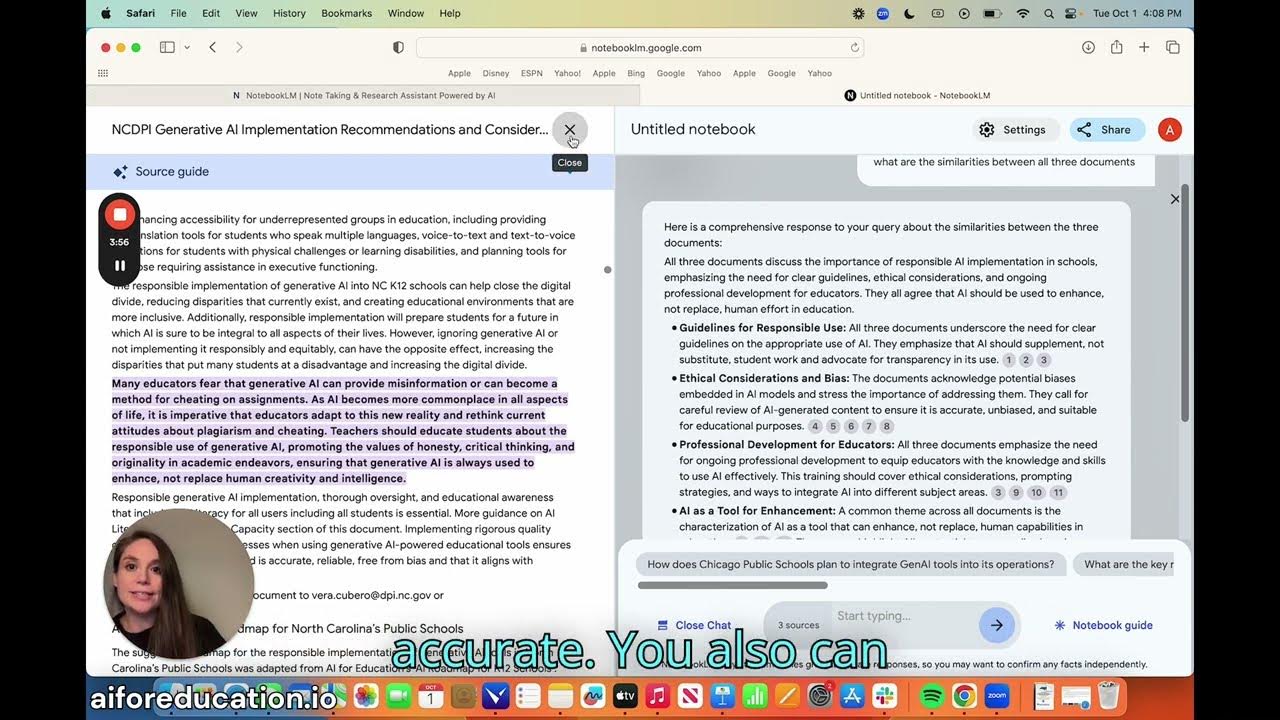Open the Zoom menu bar icon
Viewport: 1280px width, 720px height.
[x=883, y=13]
